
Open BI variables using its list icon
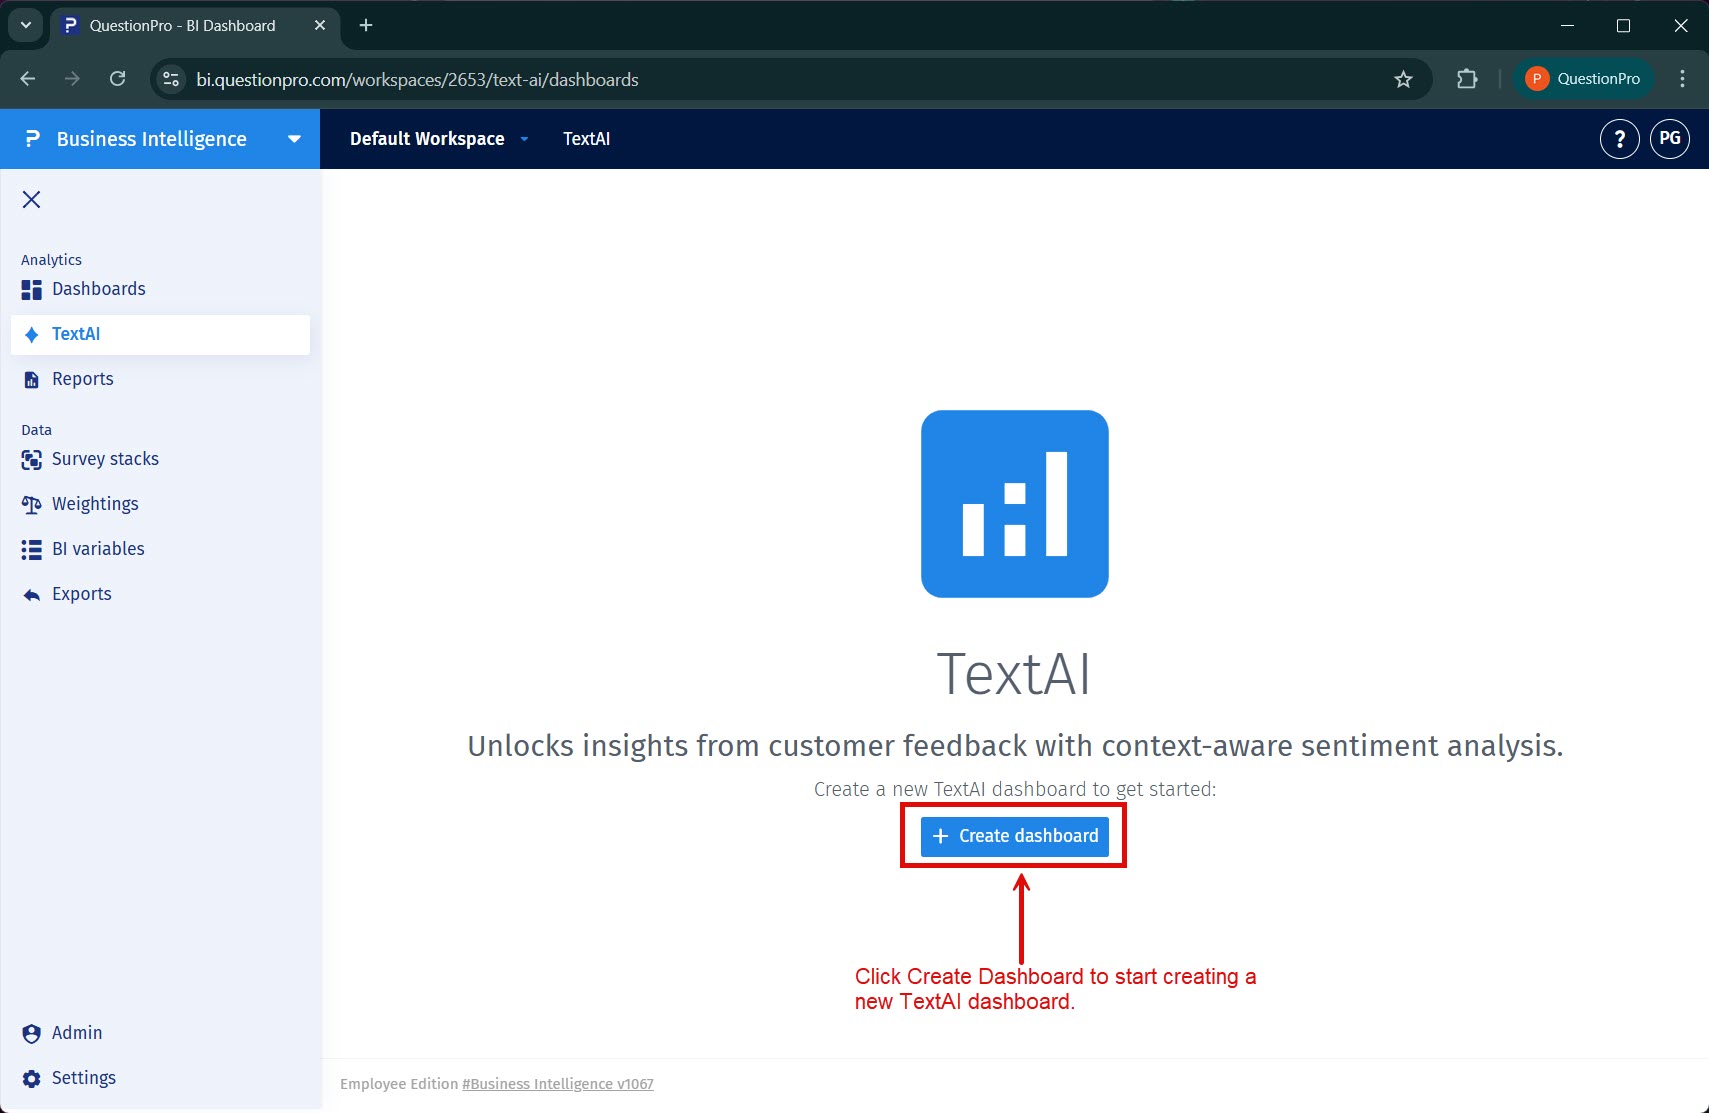click(30, 548)
